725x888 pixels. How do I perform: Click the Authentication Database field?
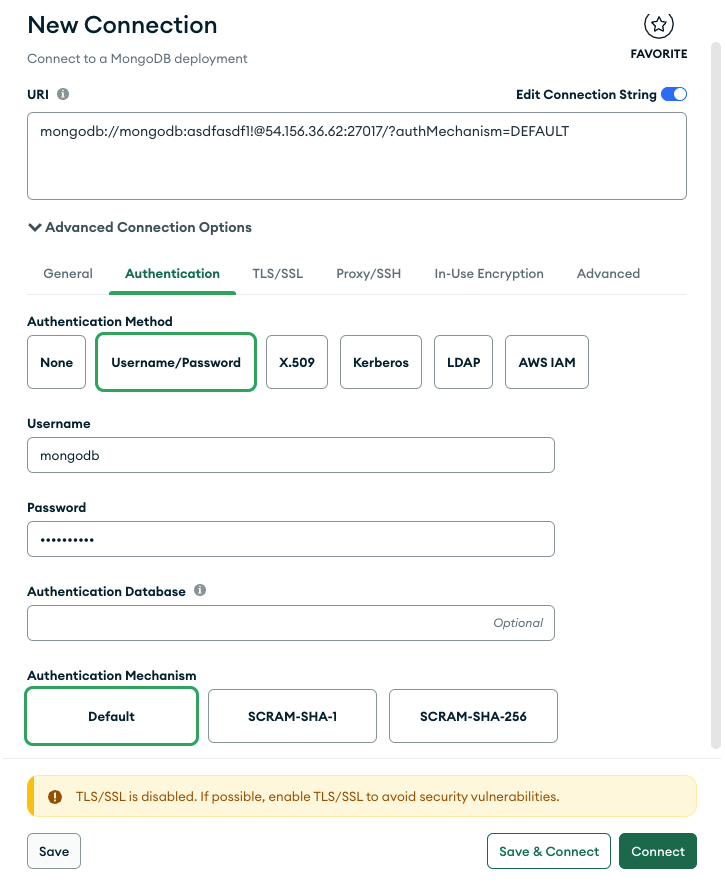[x=291, y=623]
